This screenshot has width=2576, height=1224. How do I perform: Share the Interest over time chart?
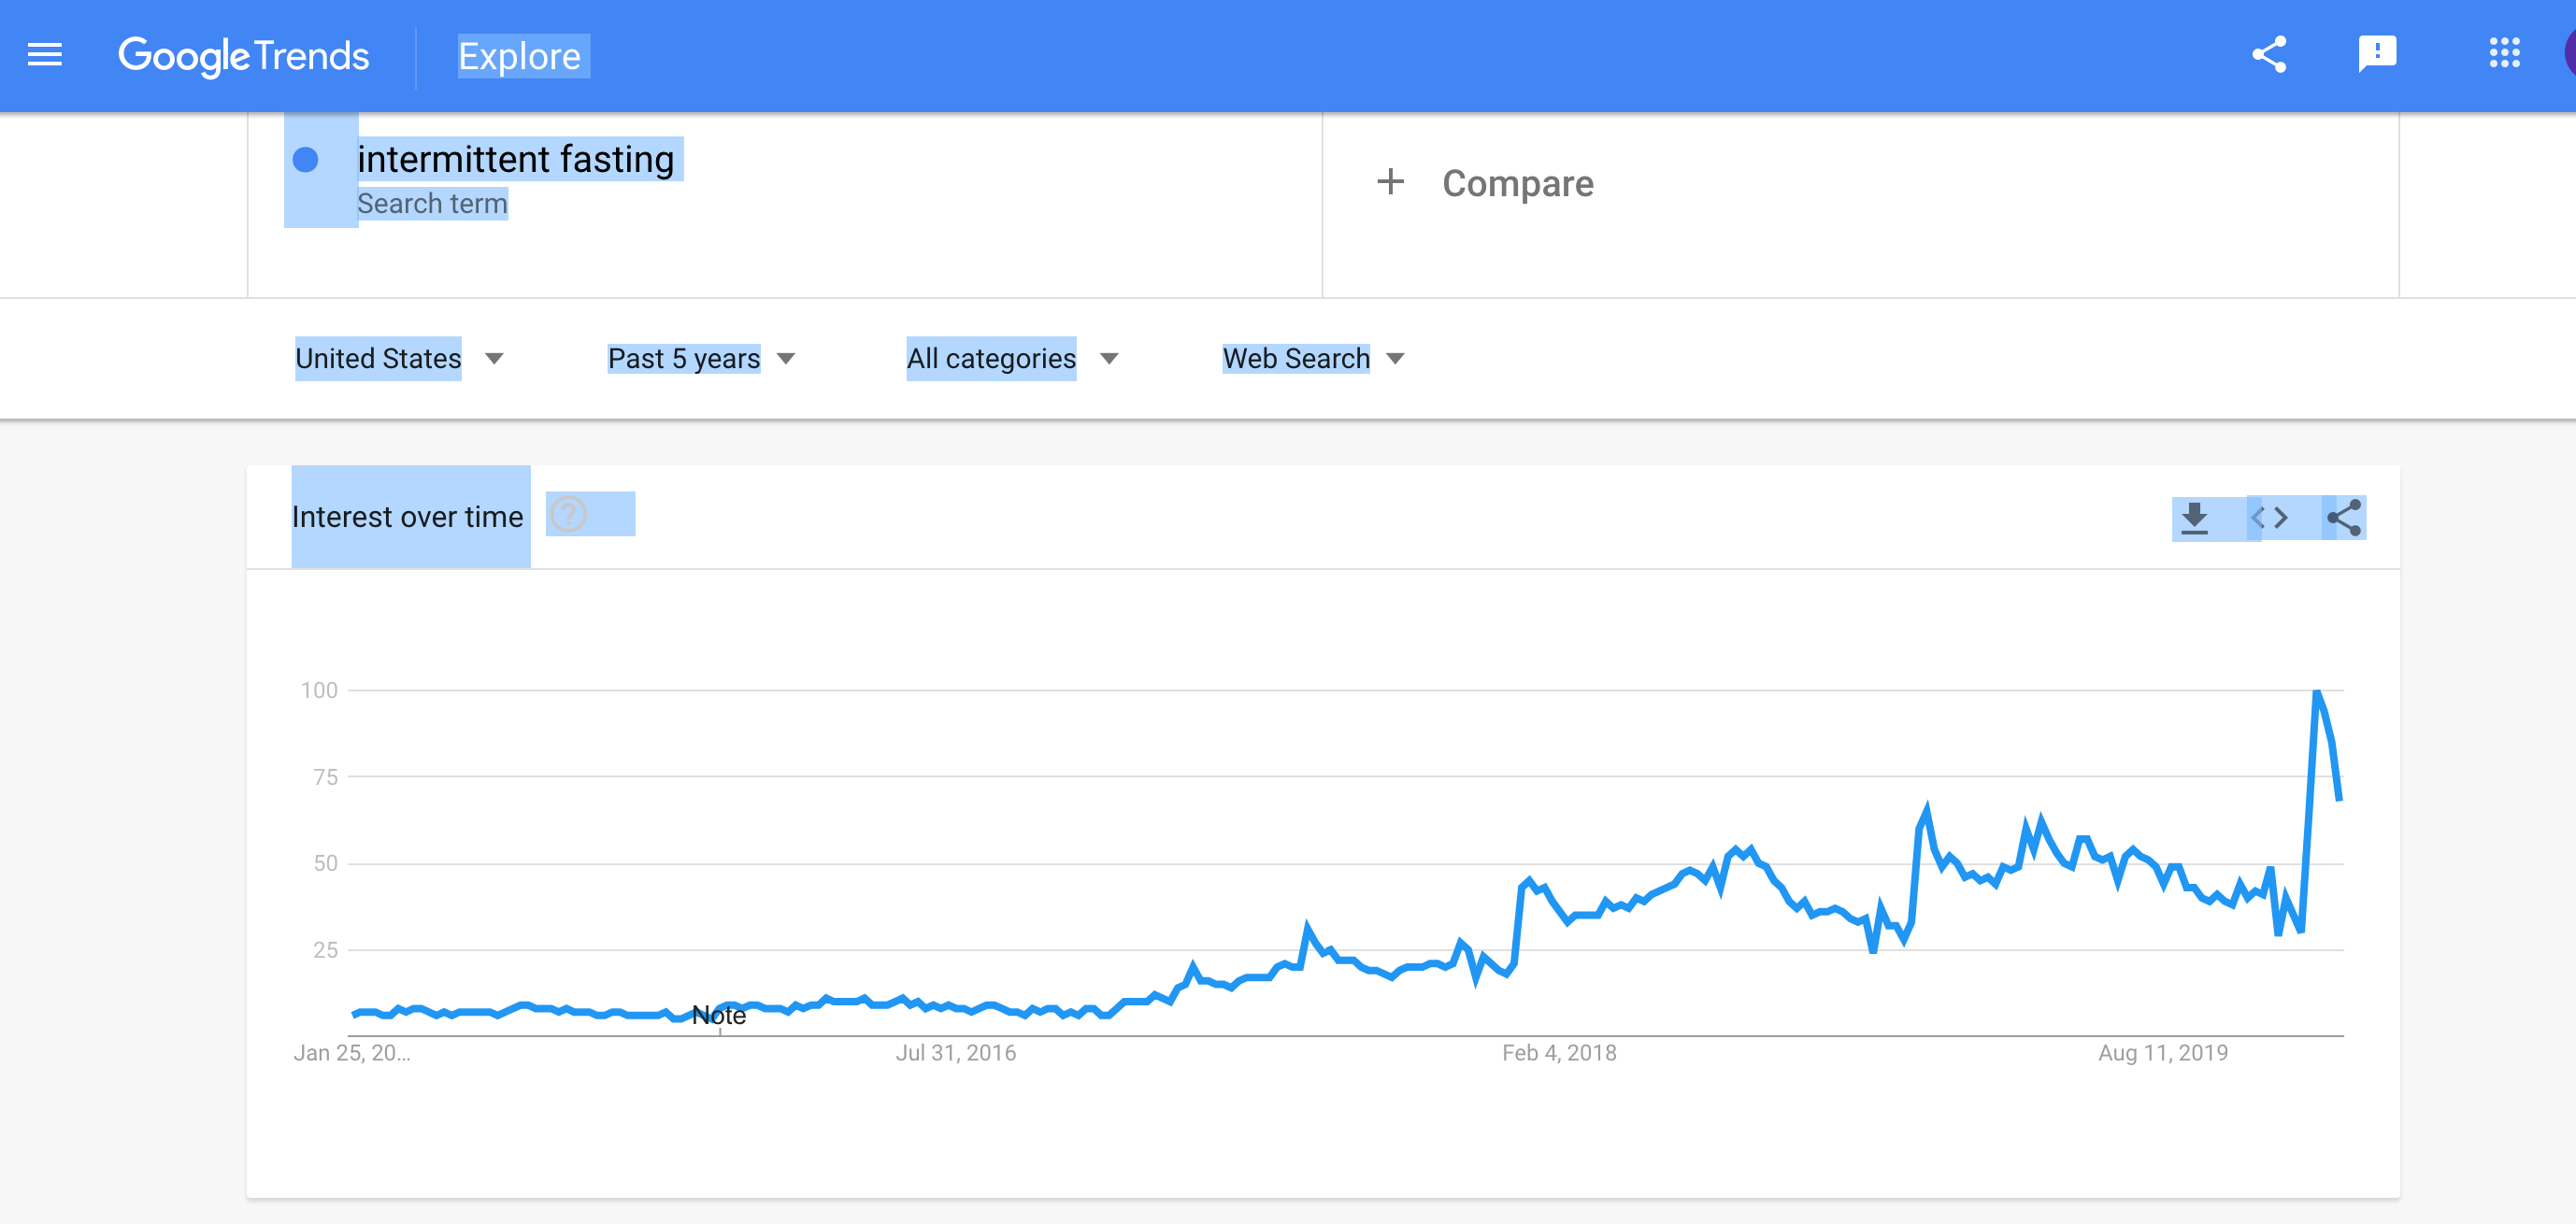[2344, 518]
